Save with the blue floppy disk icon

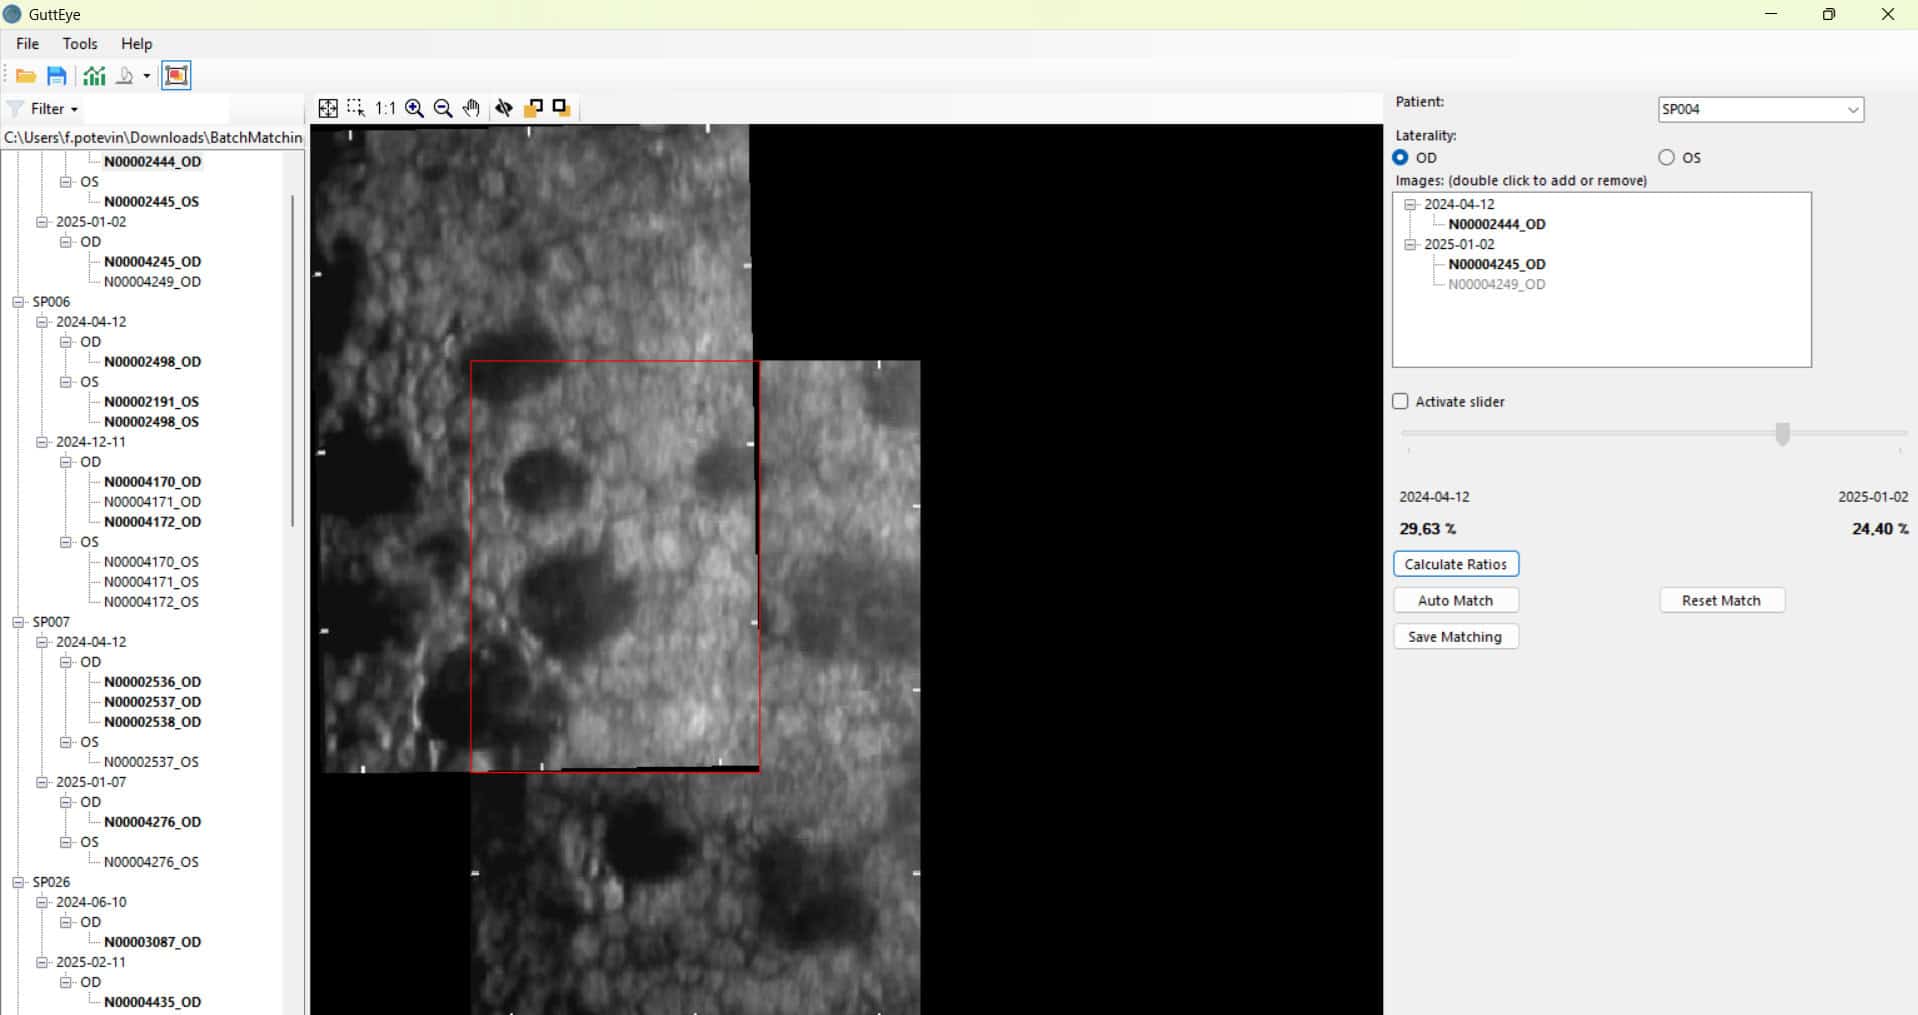point(57,76)
